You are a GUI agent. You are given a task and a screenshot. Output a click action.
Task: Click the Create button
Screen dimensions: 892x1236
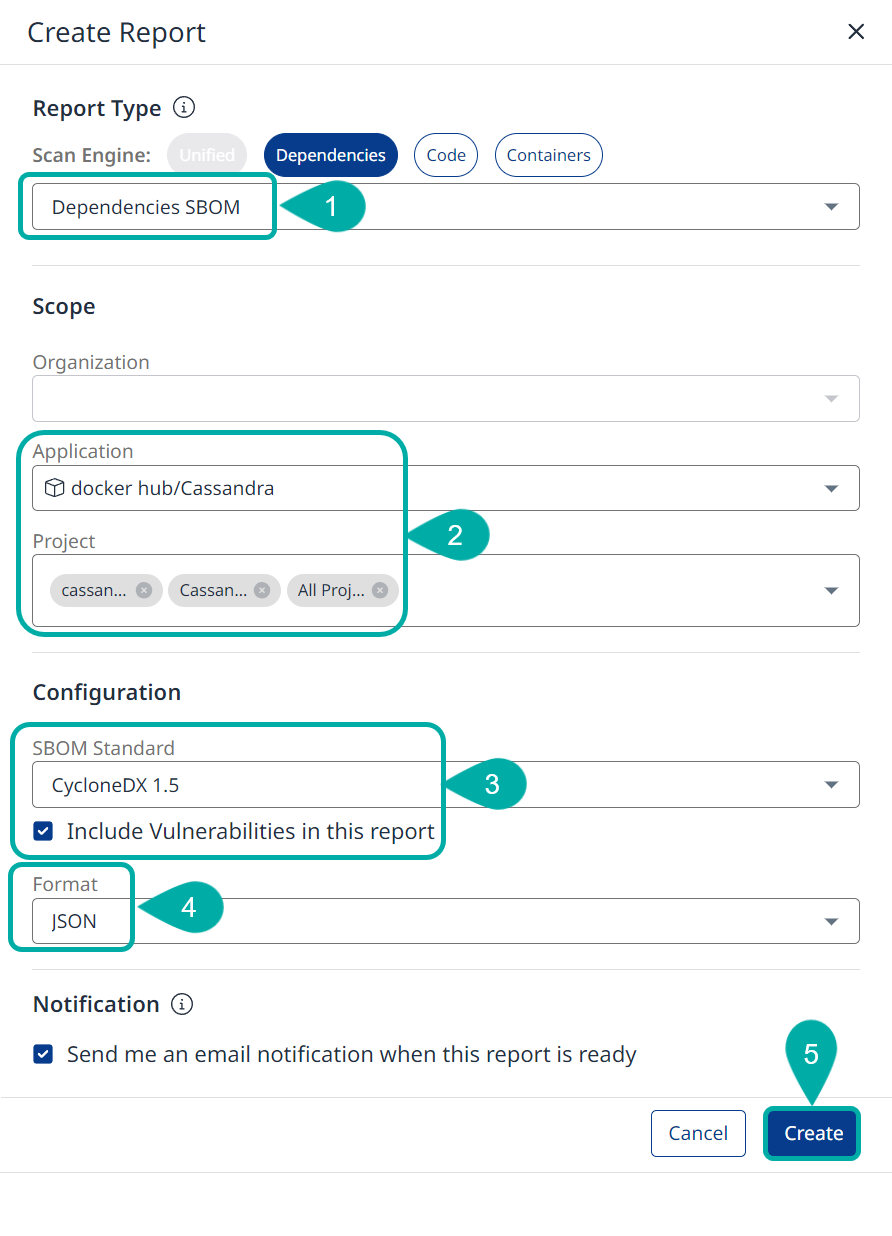pos(811,1133)
